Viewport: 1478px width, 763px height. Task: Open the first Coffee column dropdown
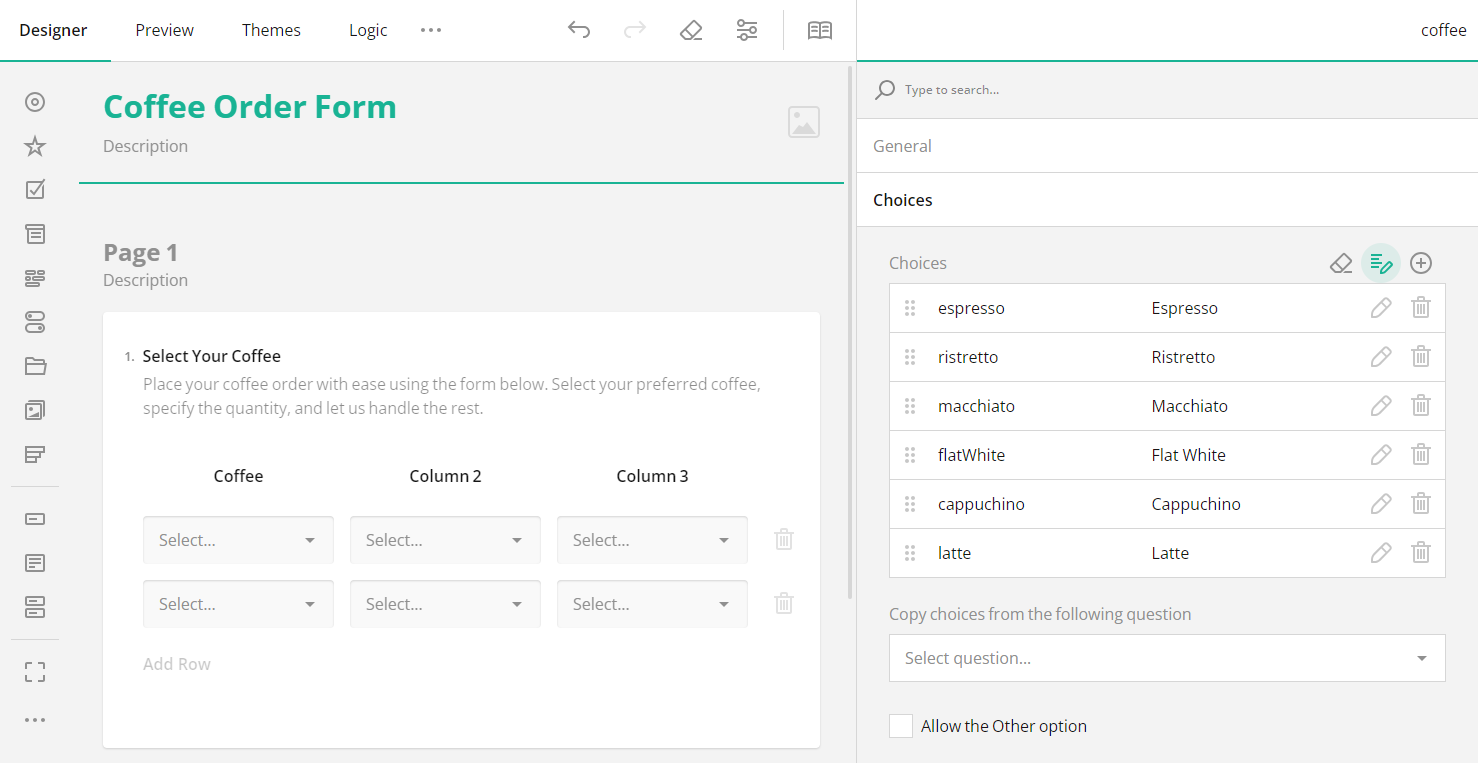[238, 539]
